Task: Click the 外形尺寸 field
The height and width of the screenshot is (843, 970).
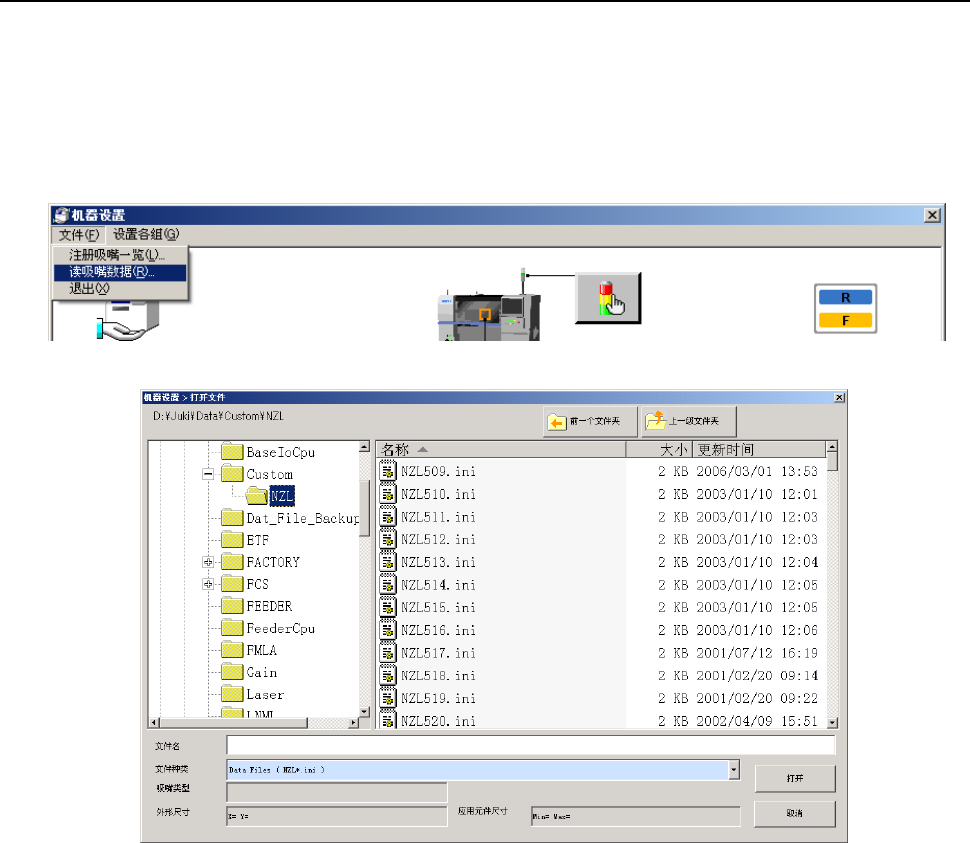Action: pyautogui.click(x=337, y=816)
